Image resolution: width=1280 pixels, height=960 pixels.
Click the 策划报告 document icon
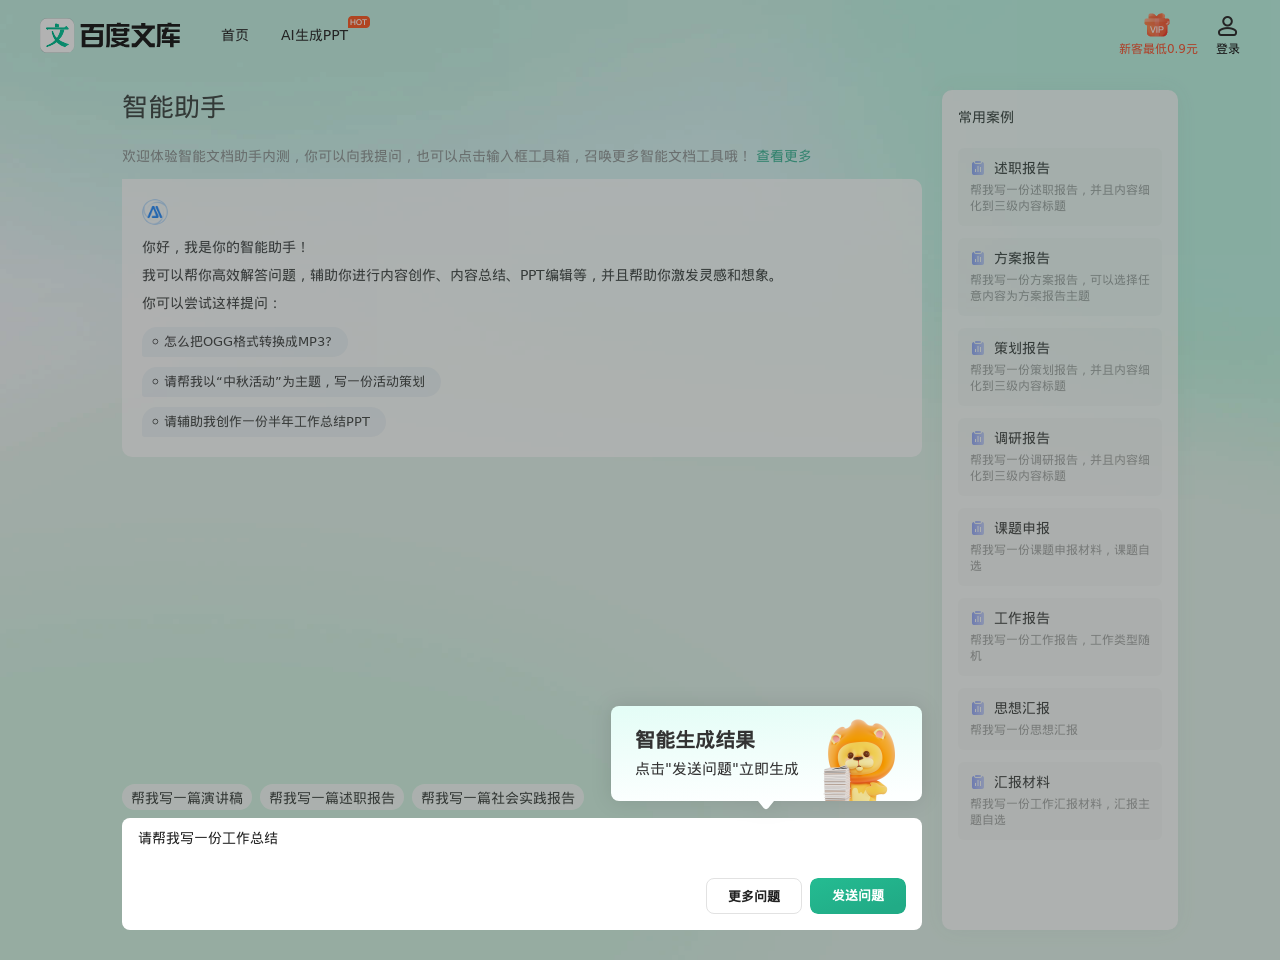(978, 348)
